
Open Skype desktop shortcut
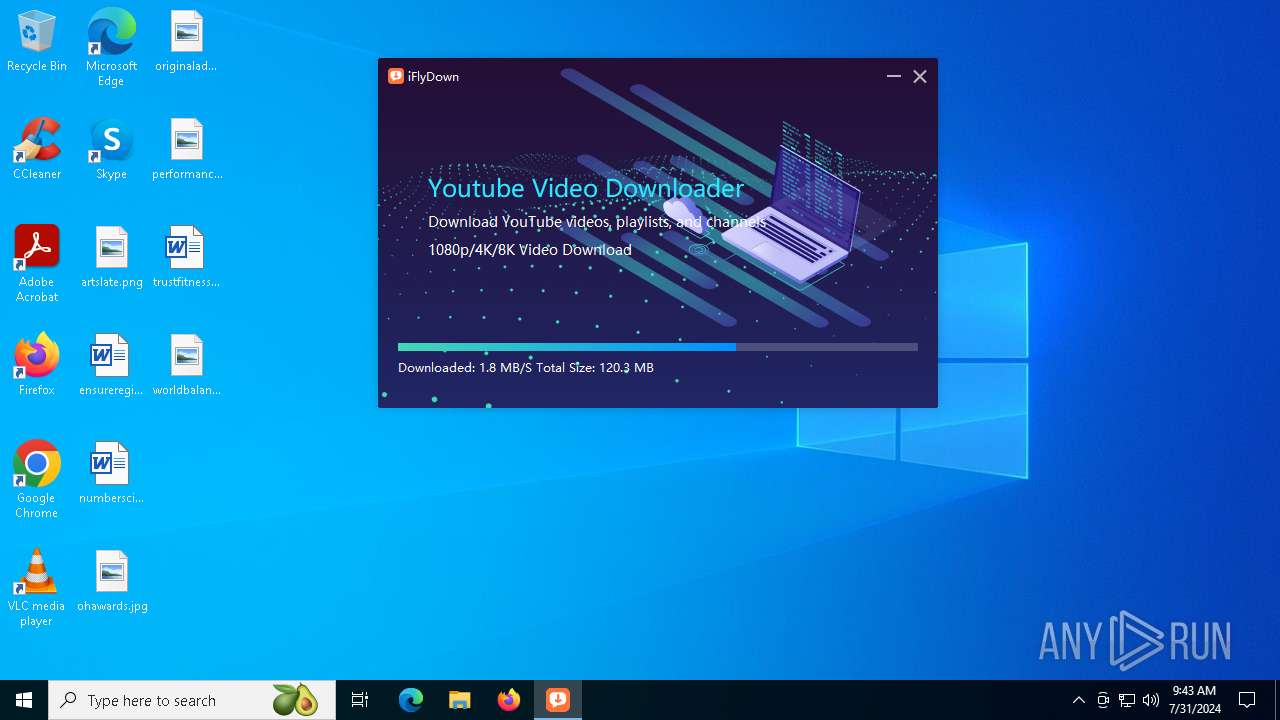click(111, 149)
